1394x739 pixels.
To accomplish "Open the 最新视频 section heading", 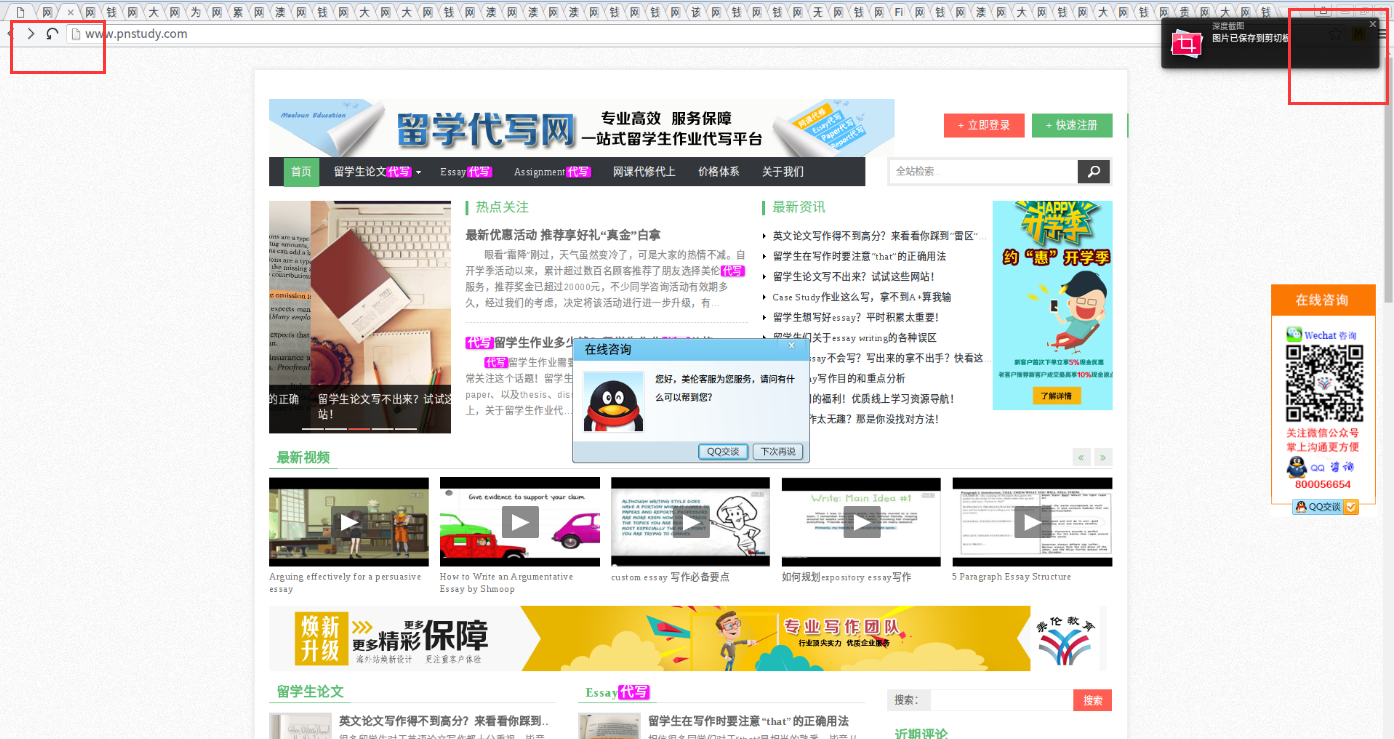I will click(x=303, y=458).
